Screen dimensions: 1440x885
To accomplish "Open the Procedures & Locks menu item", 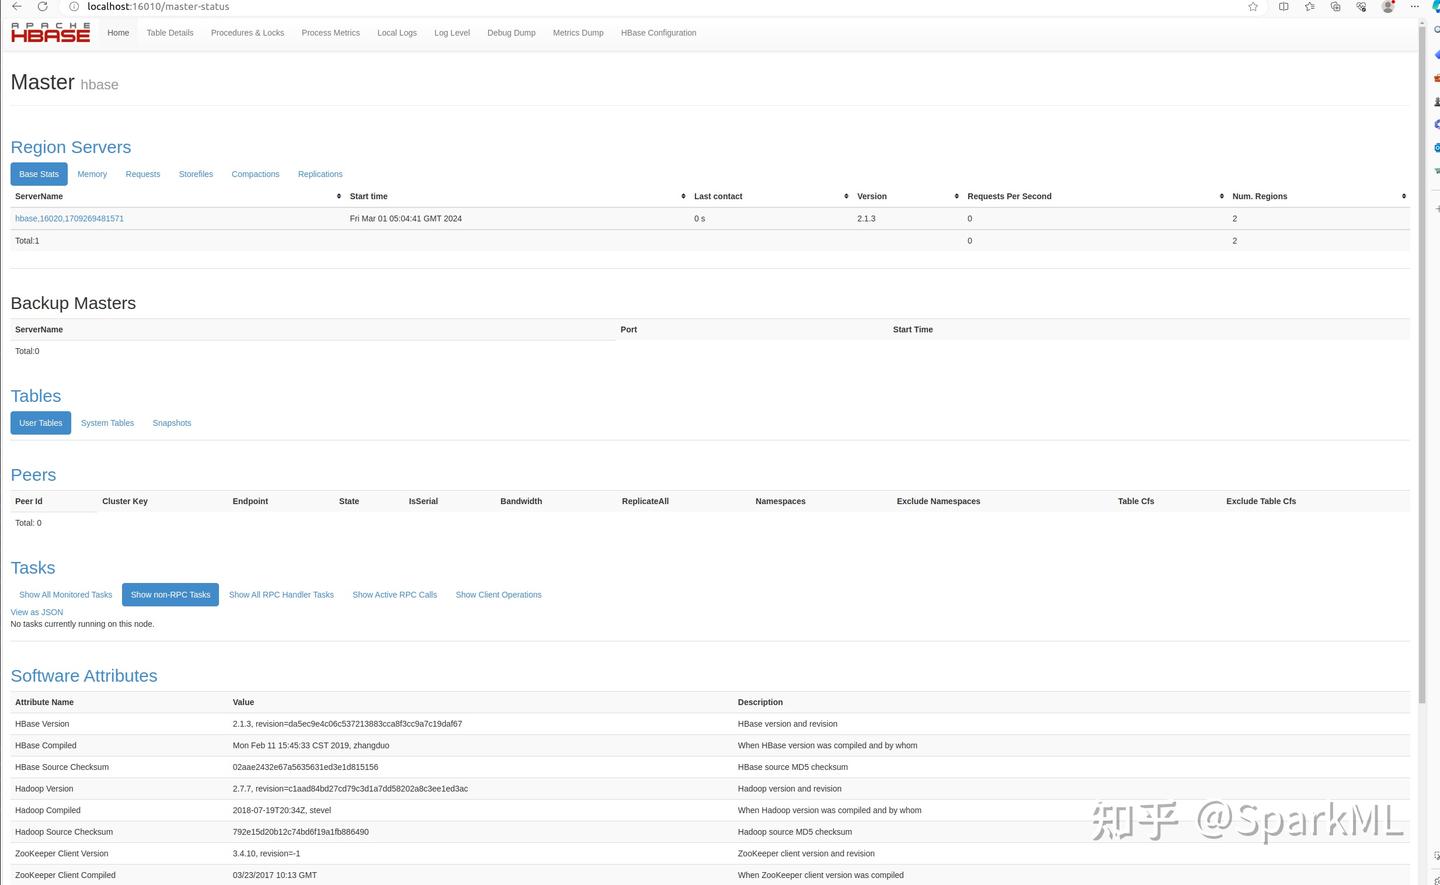I will click(x=247, y=32).
